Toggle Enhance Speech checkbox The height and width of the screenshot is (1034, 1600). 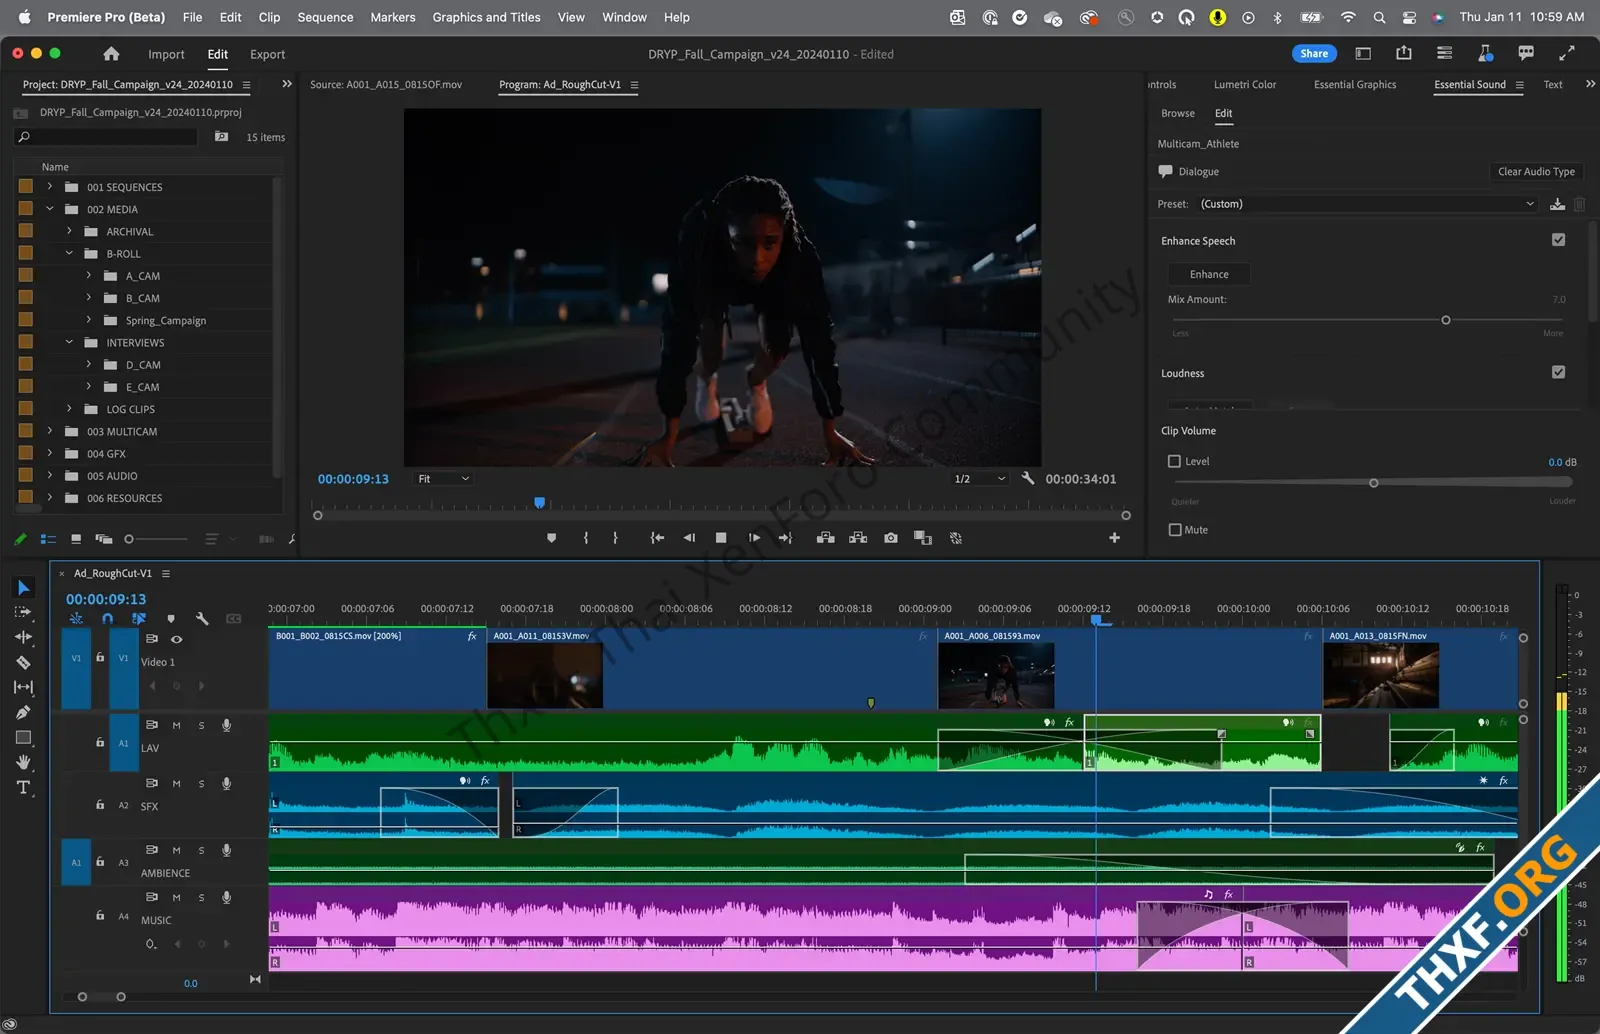coord(1558,240)
